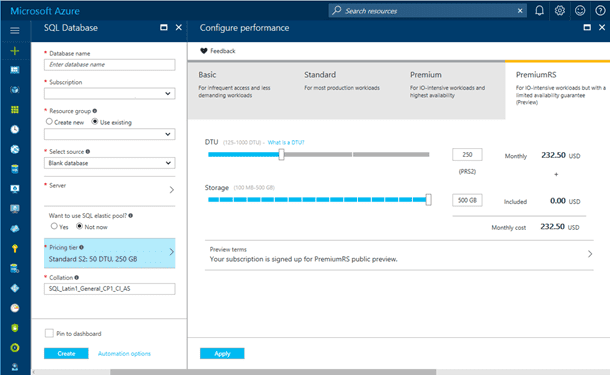The width and height of the screenshot is (610, 375).
Task: Click info icon beside SQL elastic pool question
Action: [131, 216]
